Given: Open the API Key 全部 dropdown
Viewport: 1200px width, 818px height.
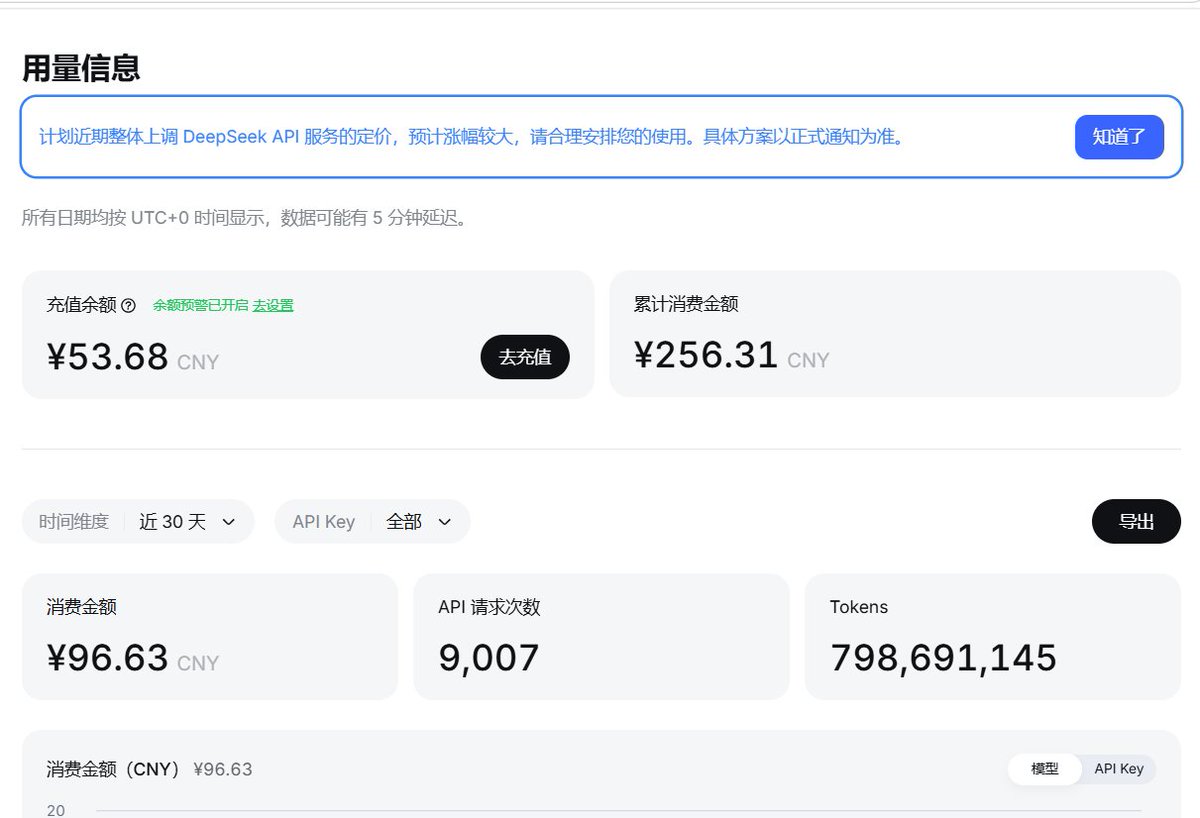Looking at the screenshot, I should click(372, 521).
